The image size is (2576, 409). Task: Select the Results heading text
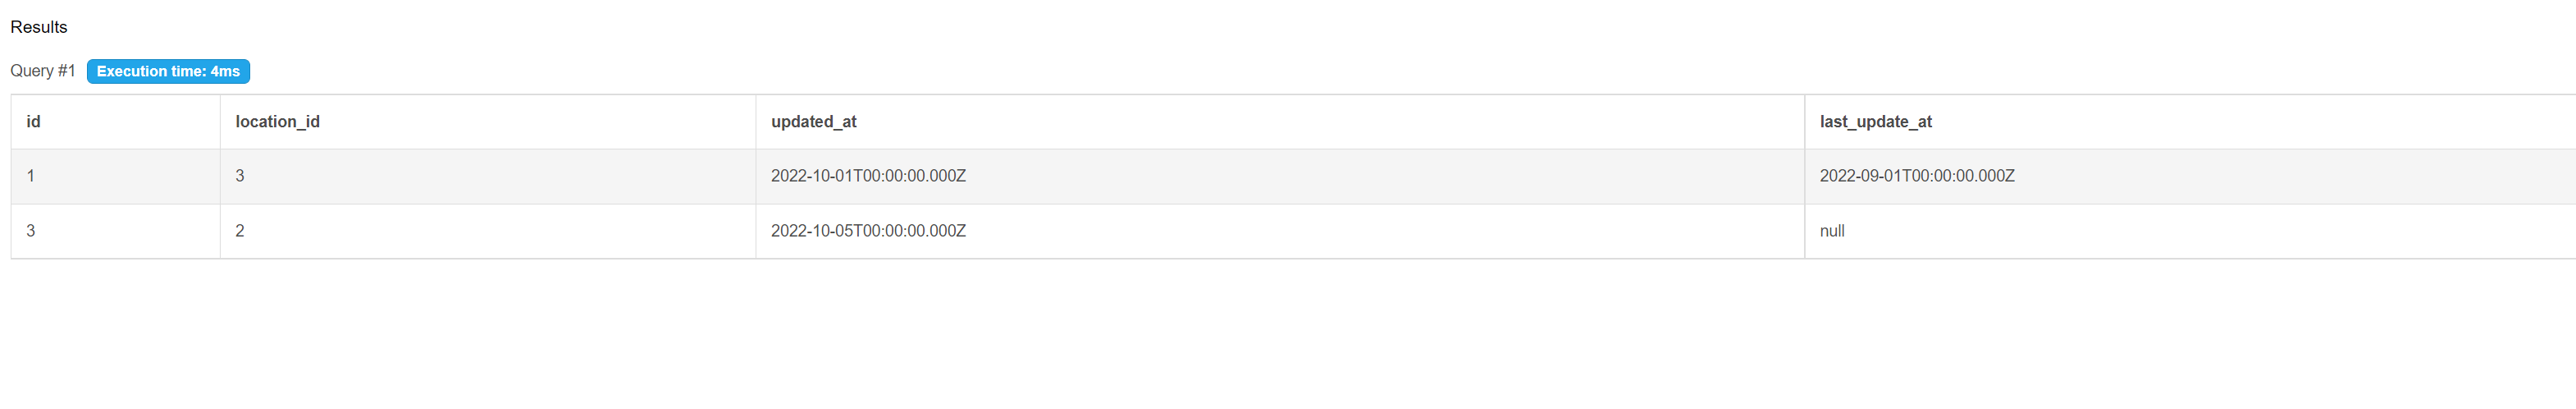pos(39,27)
